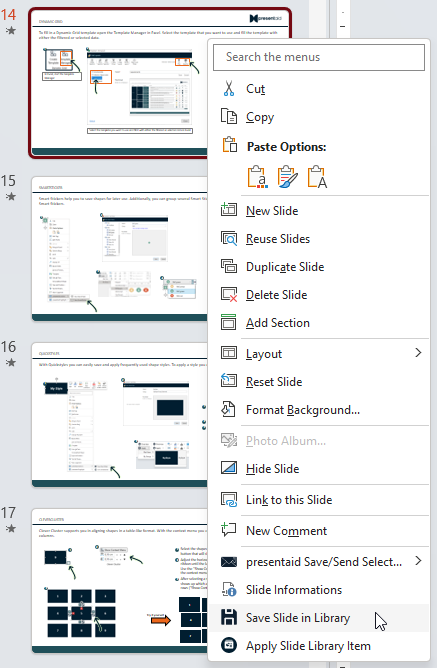The width and height of the screenshot is (437, 668).
Task: Expand presentaid Save/Send Select submenu arrow
Action: pyautogui.click(x=418, y=561)
